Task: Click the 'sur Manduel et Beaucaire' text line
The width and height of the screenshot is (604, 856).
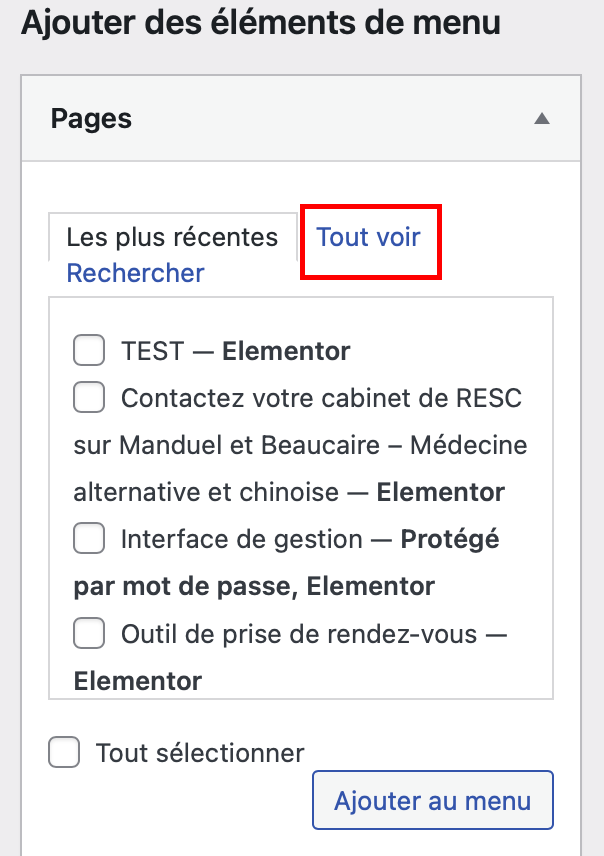Action: [x=235, y=446]
